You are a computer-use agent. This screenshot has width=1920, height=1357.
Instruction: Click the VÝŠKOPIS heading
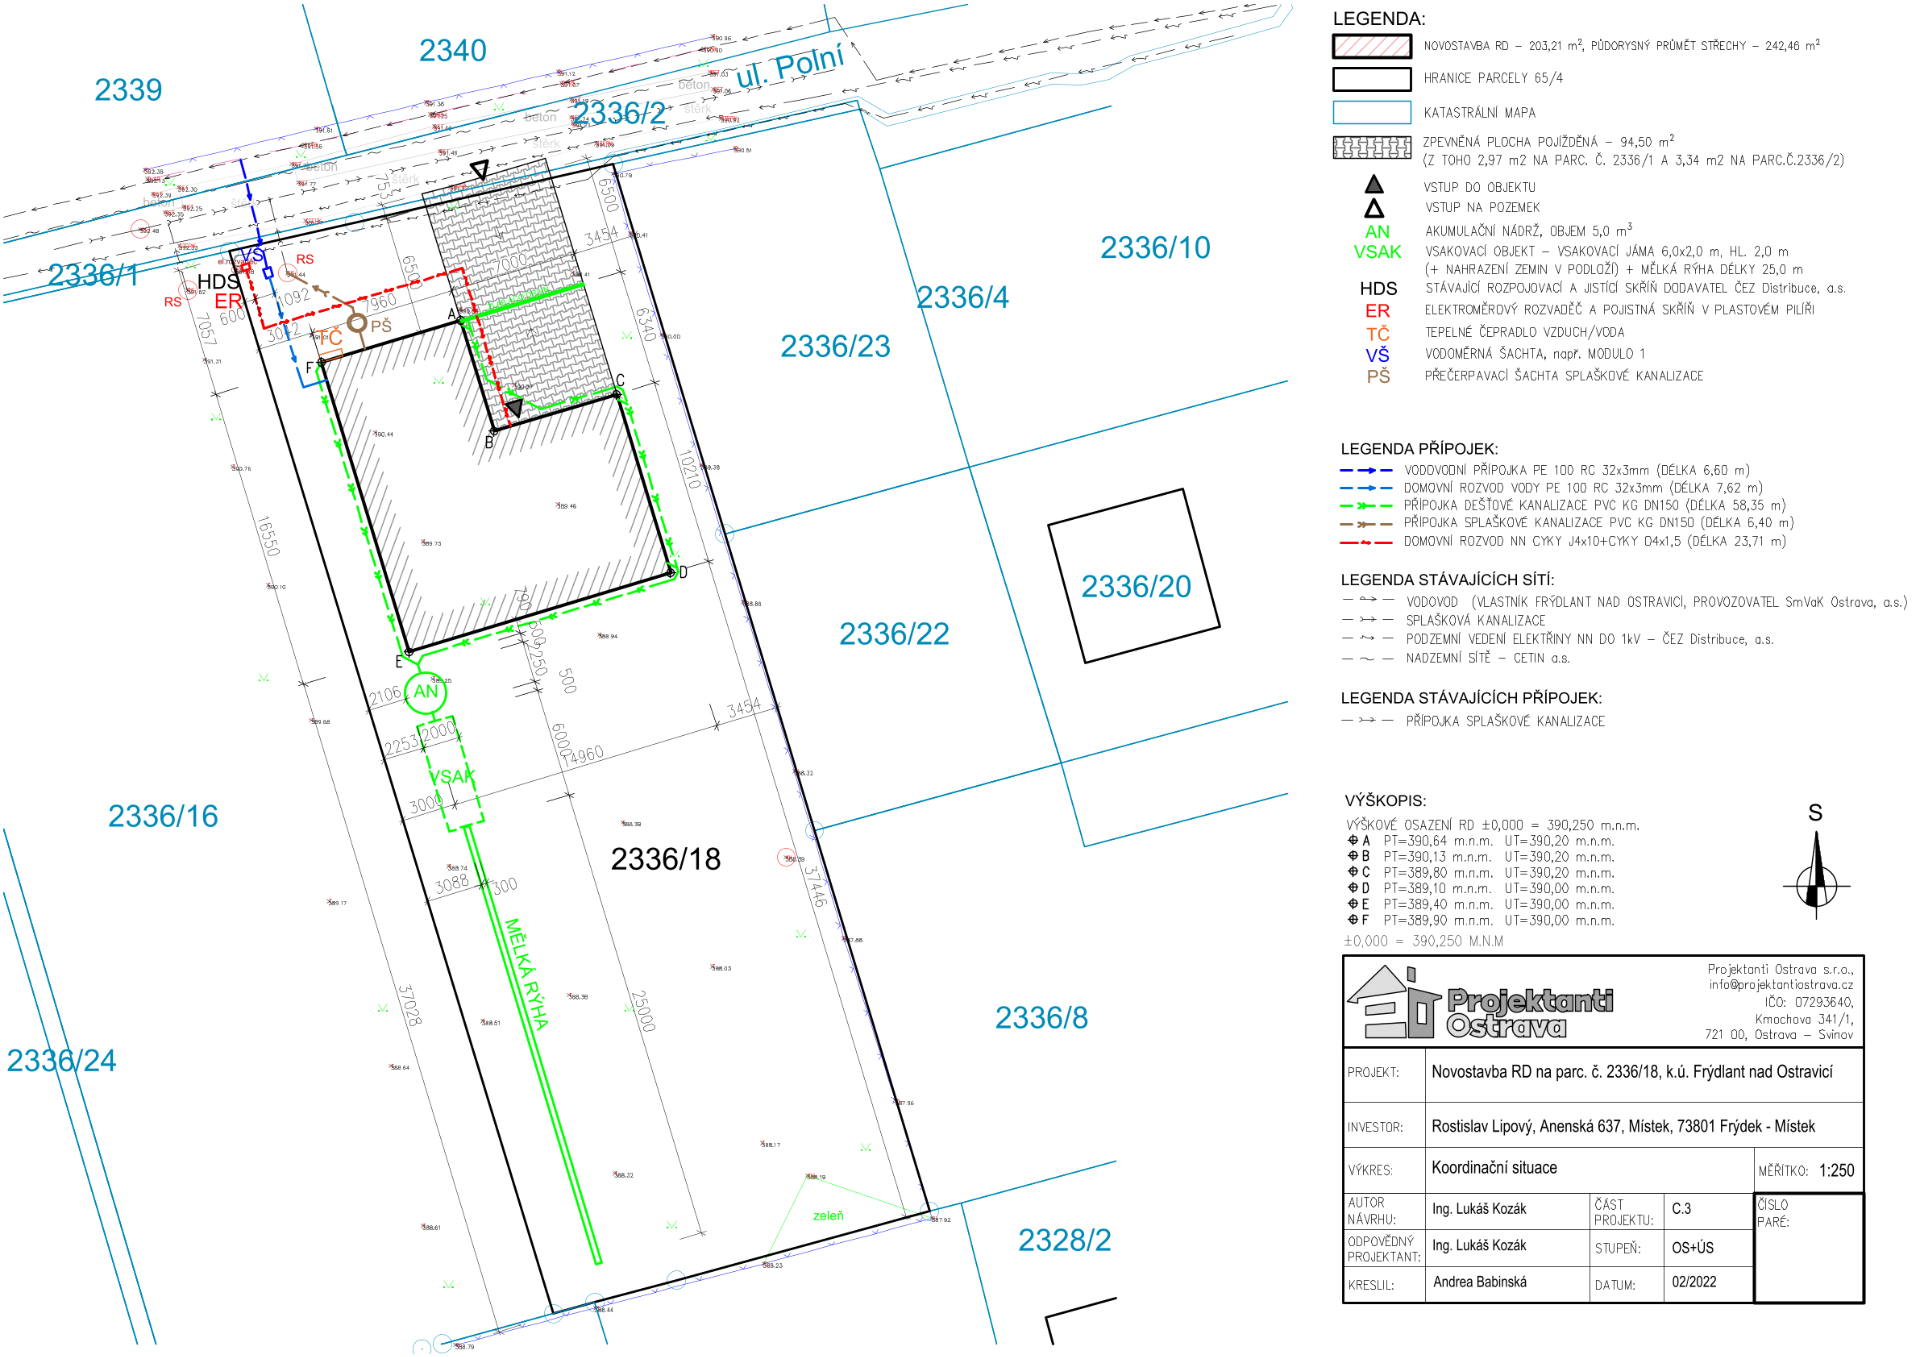click(x=1385, y=801)
